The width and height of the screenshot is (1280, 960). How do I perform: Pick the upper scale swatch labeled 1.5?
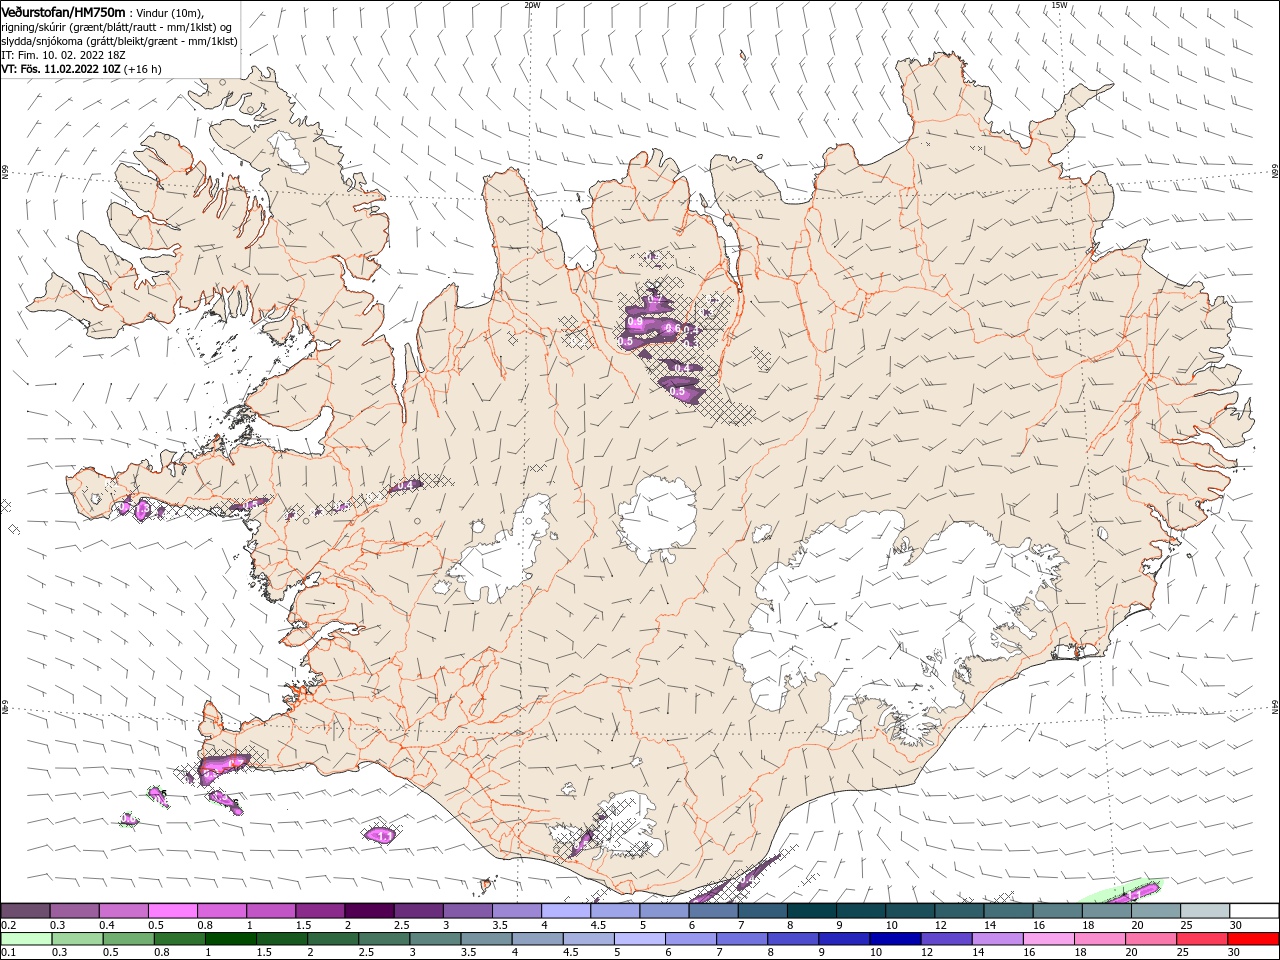click(319, 911)
